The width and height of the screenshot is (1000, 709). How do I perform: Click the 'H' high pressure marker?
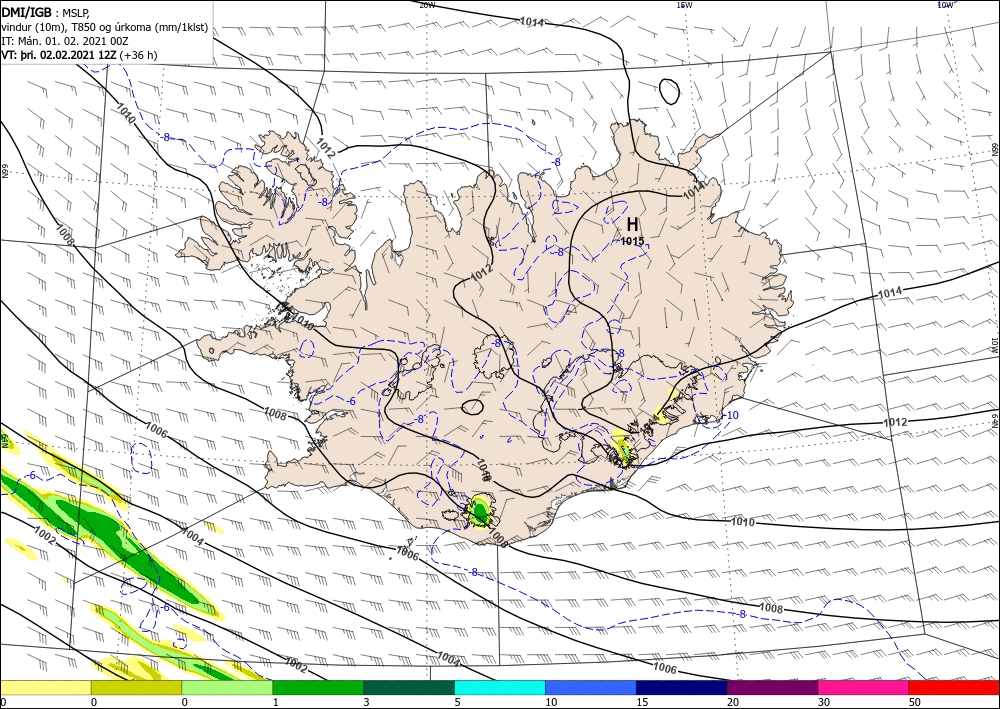tap(632, 224)
